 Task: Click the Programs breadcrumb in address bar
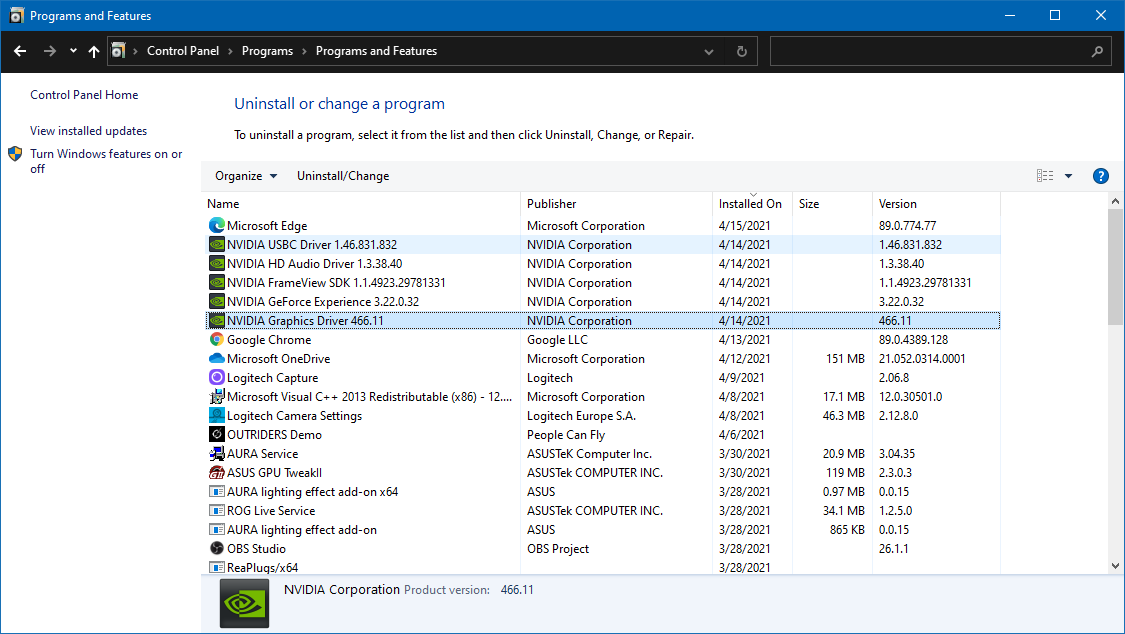(267, 51)
